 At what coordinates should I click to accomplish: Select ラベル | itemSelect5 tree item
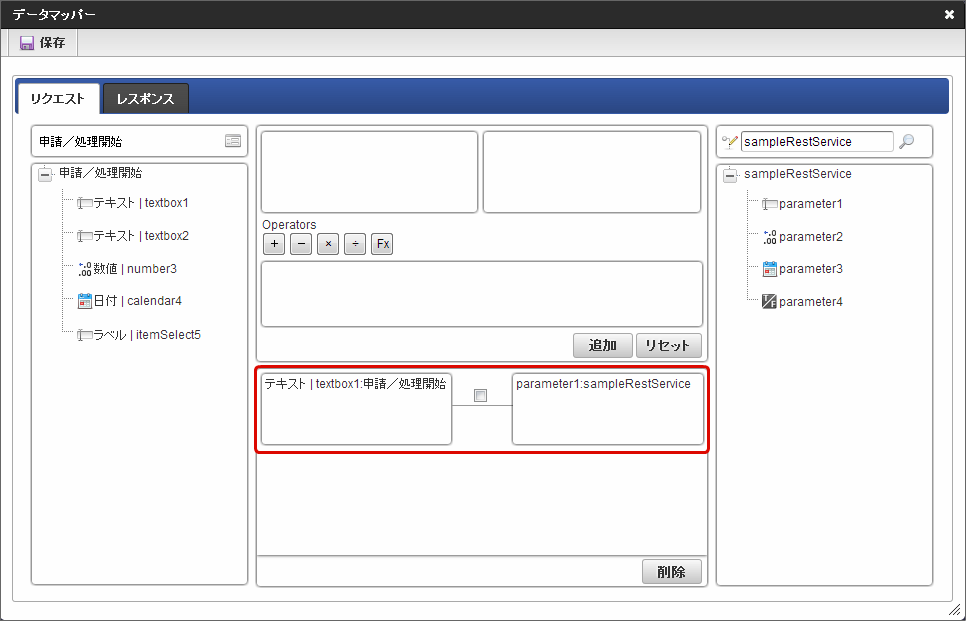point(147,335)
